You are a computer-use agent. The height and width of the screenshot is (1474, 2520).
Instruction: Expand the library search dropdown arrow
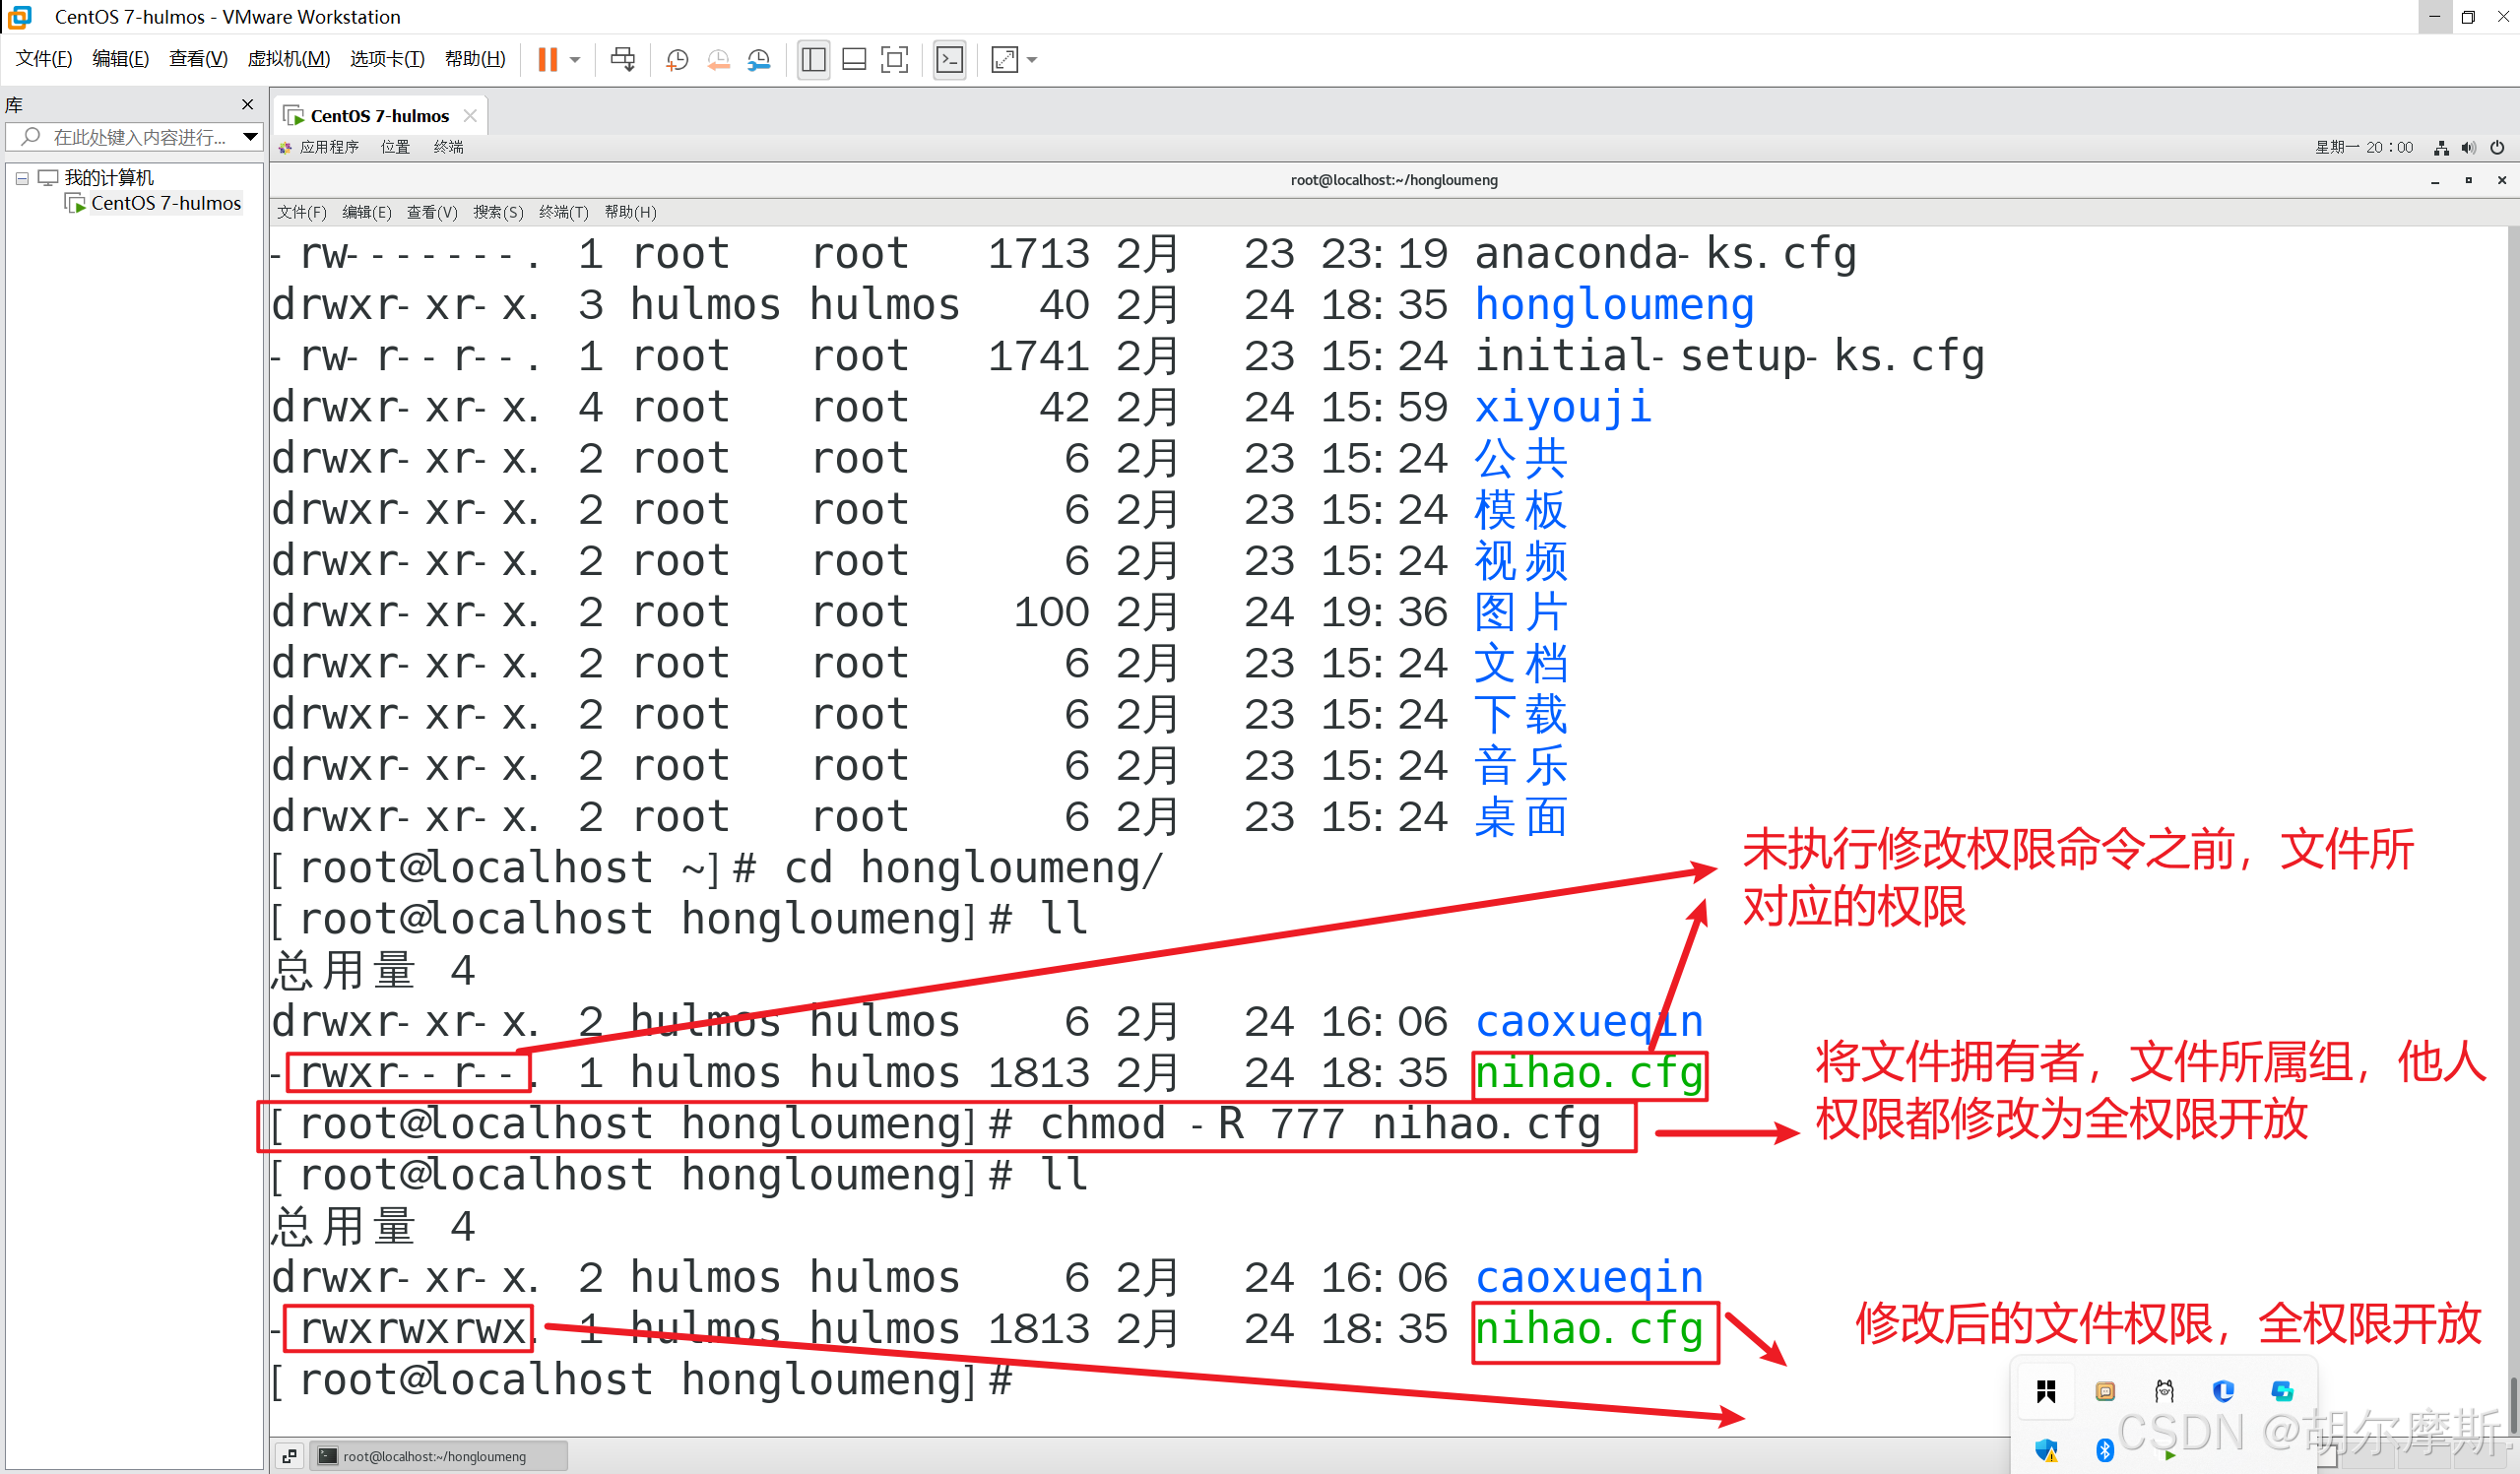click(250, 137)
